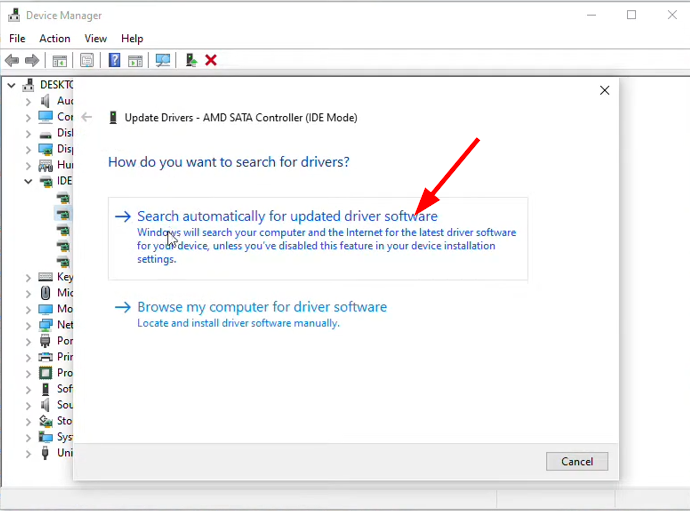Image resolution: width=690 pixels, height=511 pixels.
Task: Select the Universal Serial Bus category icon
Action: (x=45, y=452)
